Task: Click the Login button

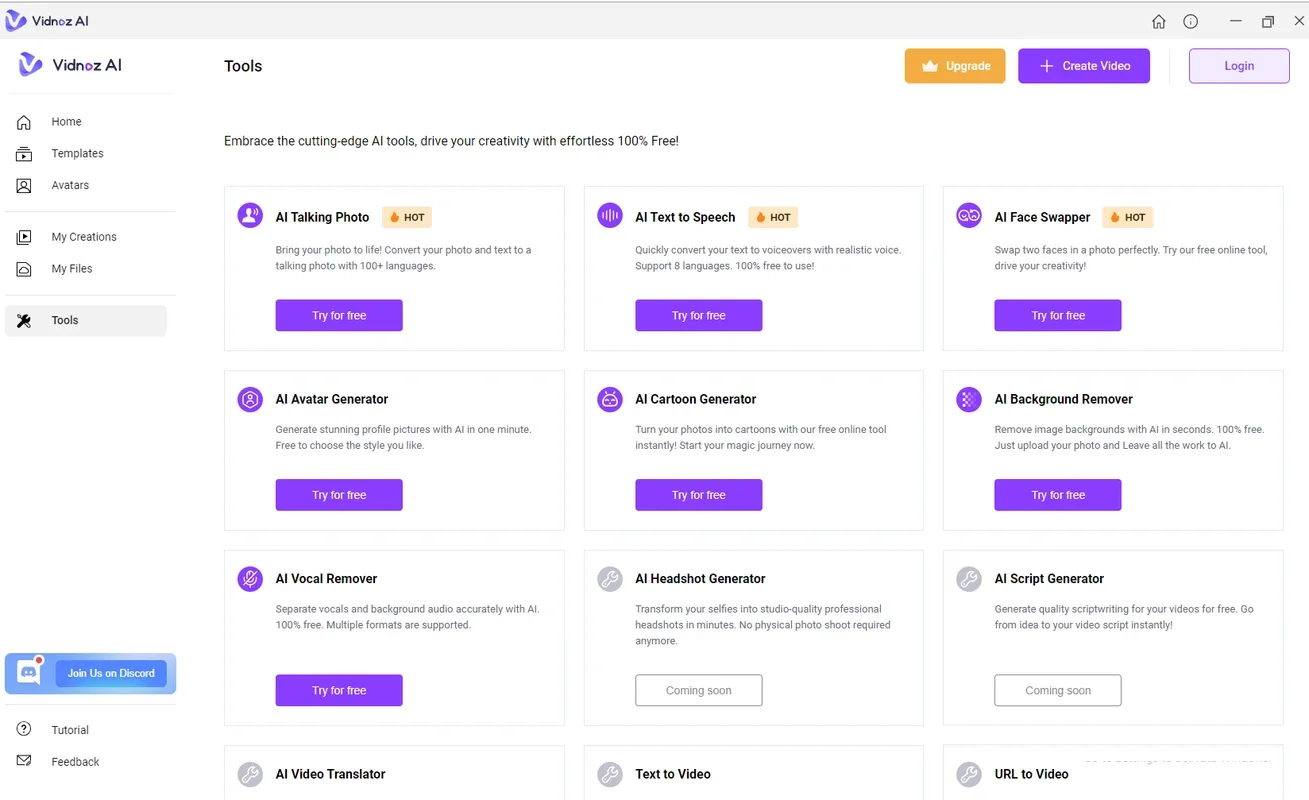Action: (1239, 66)
